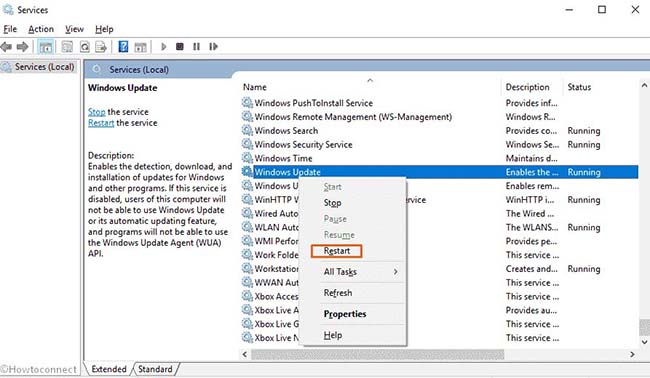Click gear icon beside Windows Remote Management
Screen dimensions: 650x378
(247, 116)
